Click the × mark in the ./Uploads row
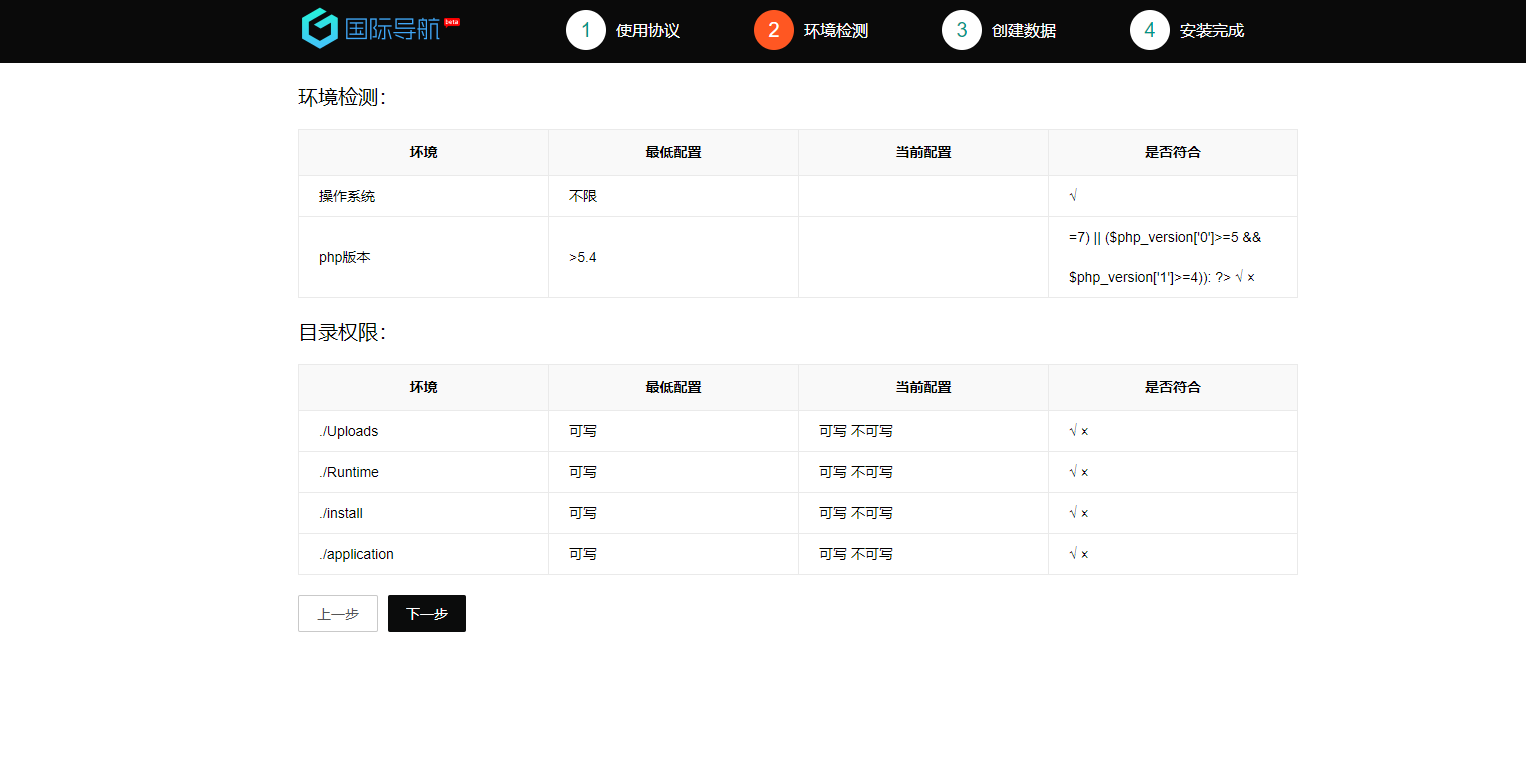The image size is (1526, 772). coord(1084,431)
